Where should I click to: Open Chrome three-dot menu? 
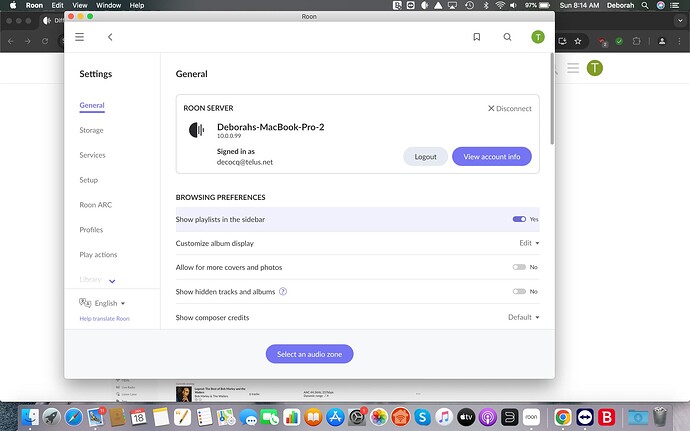click(x=679, y=41)
